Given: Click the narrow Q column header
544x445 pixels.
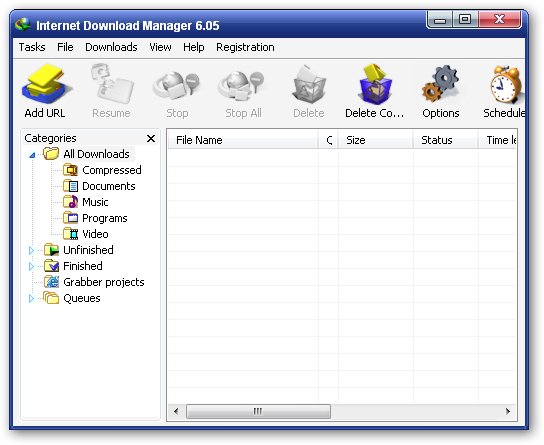Looking at the screenshot, I should (328, 140).
